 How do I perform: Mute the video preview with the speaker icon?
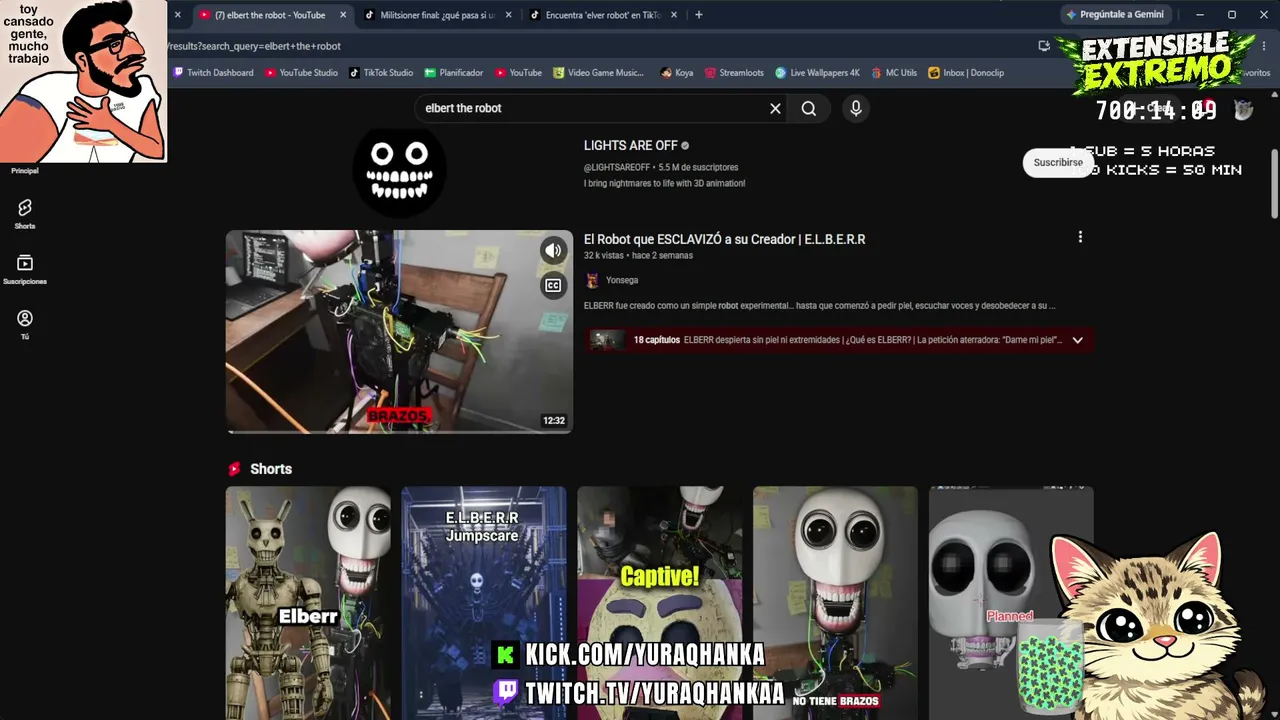(553, 250)
